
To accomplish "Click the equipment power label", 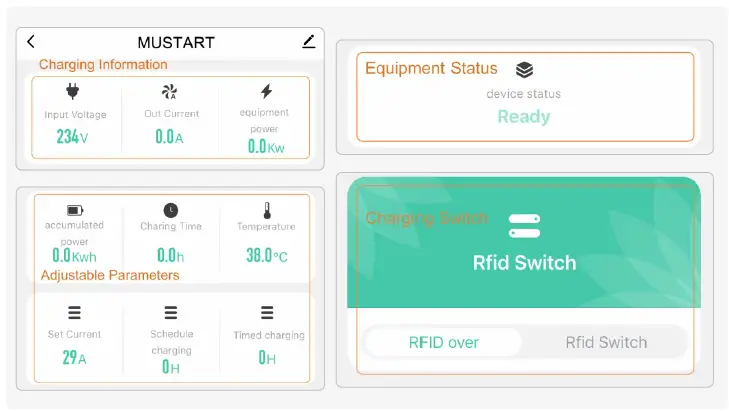I will (x=264, y=121).
